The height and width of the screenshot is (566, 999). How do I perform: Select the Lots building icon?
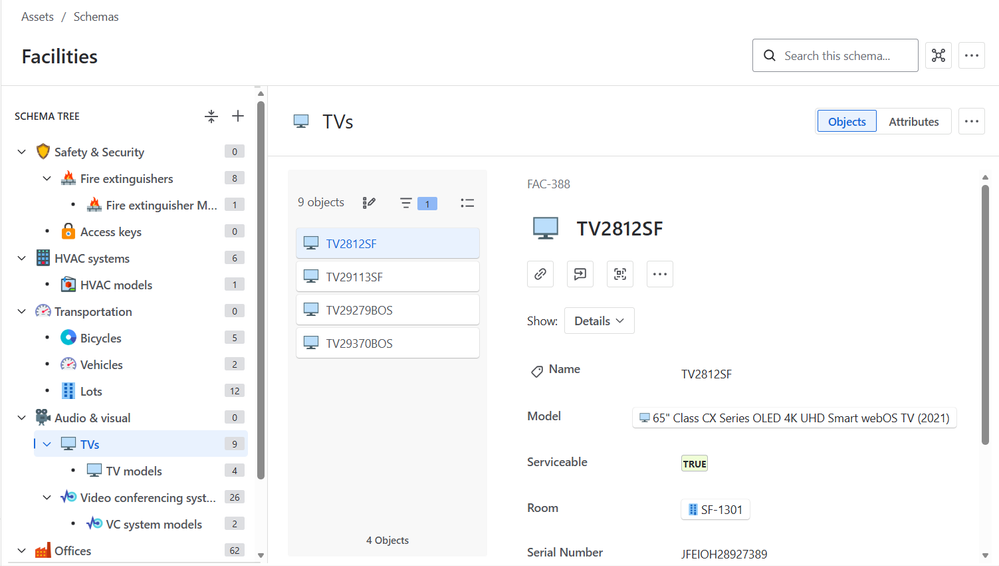pos(68,391)
